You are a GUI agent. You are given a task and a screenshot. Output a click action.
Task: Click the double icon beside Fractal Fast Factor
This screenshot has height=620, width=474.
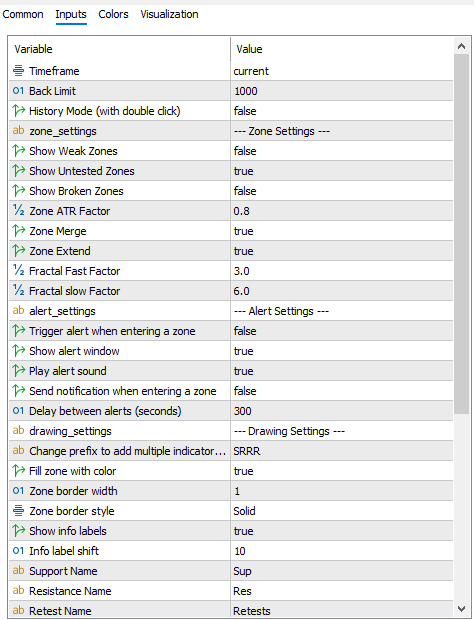[19, 270]
